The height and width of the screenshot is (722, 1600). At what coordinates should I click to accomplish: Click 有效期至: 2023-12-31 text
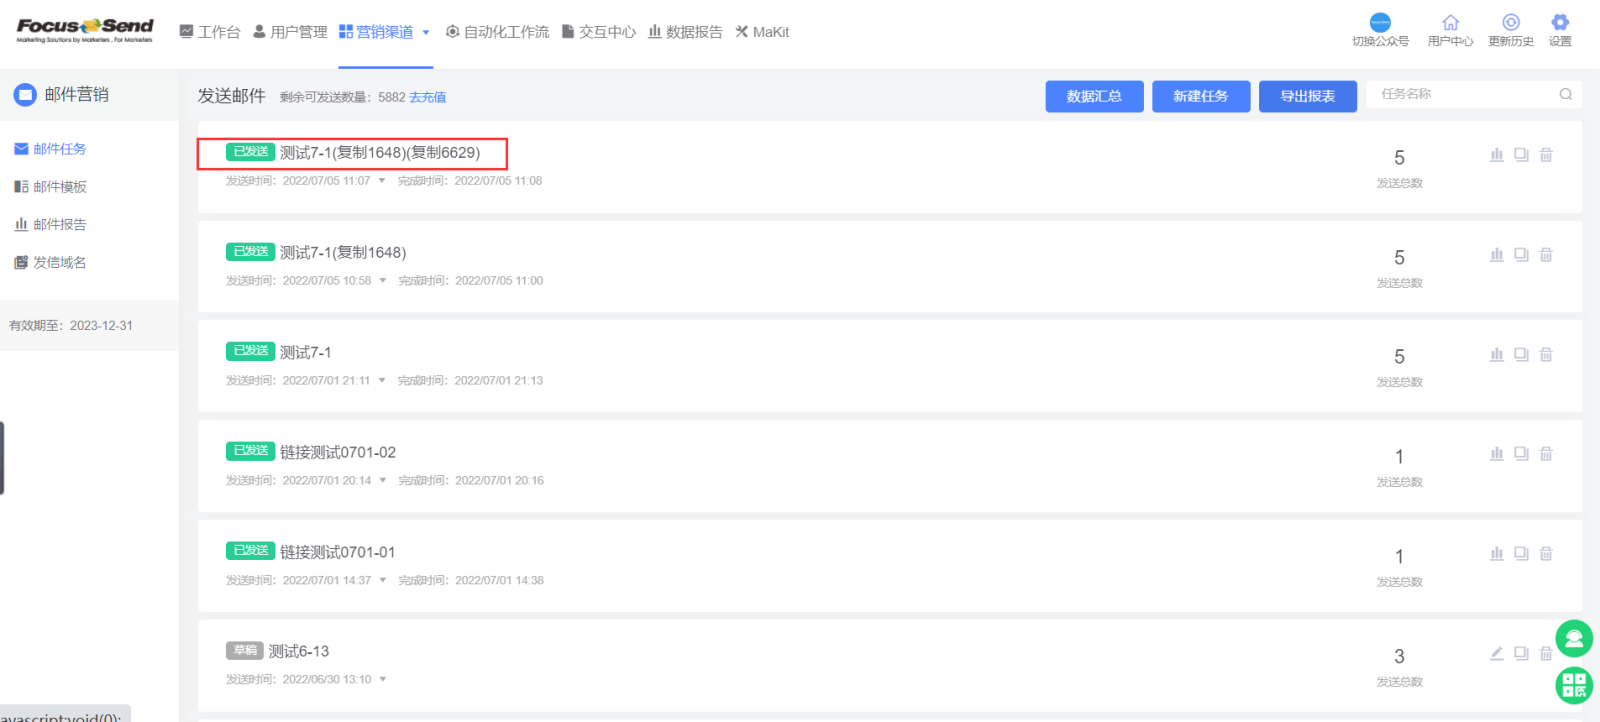pos(71,326)
